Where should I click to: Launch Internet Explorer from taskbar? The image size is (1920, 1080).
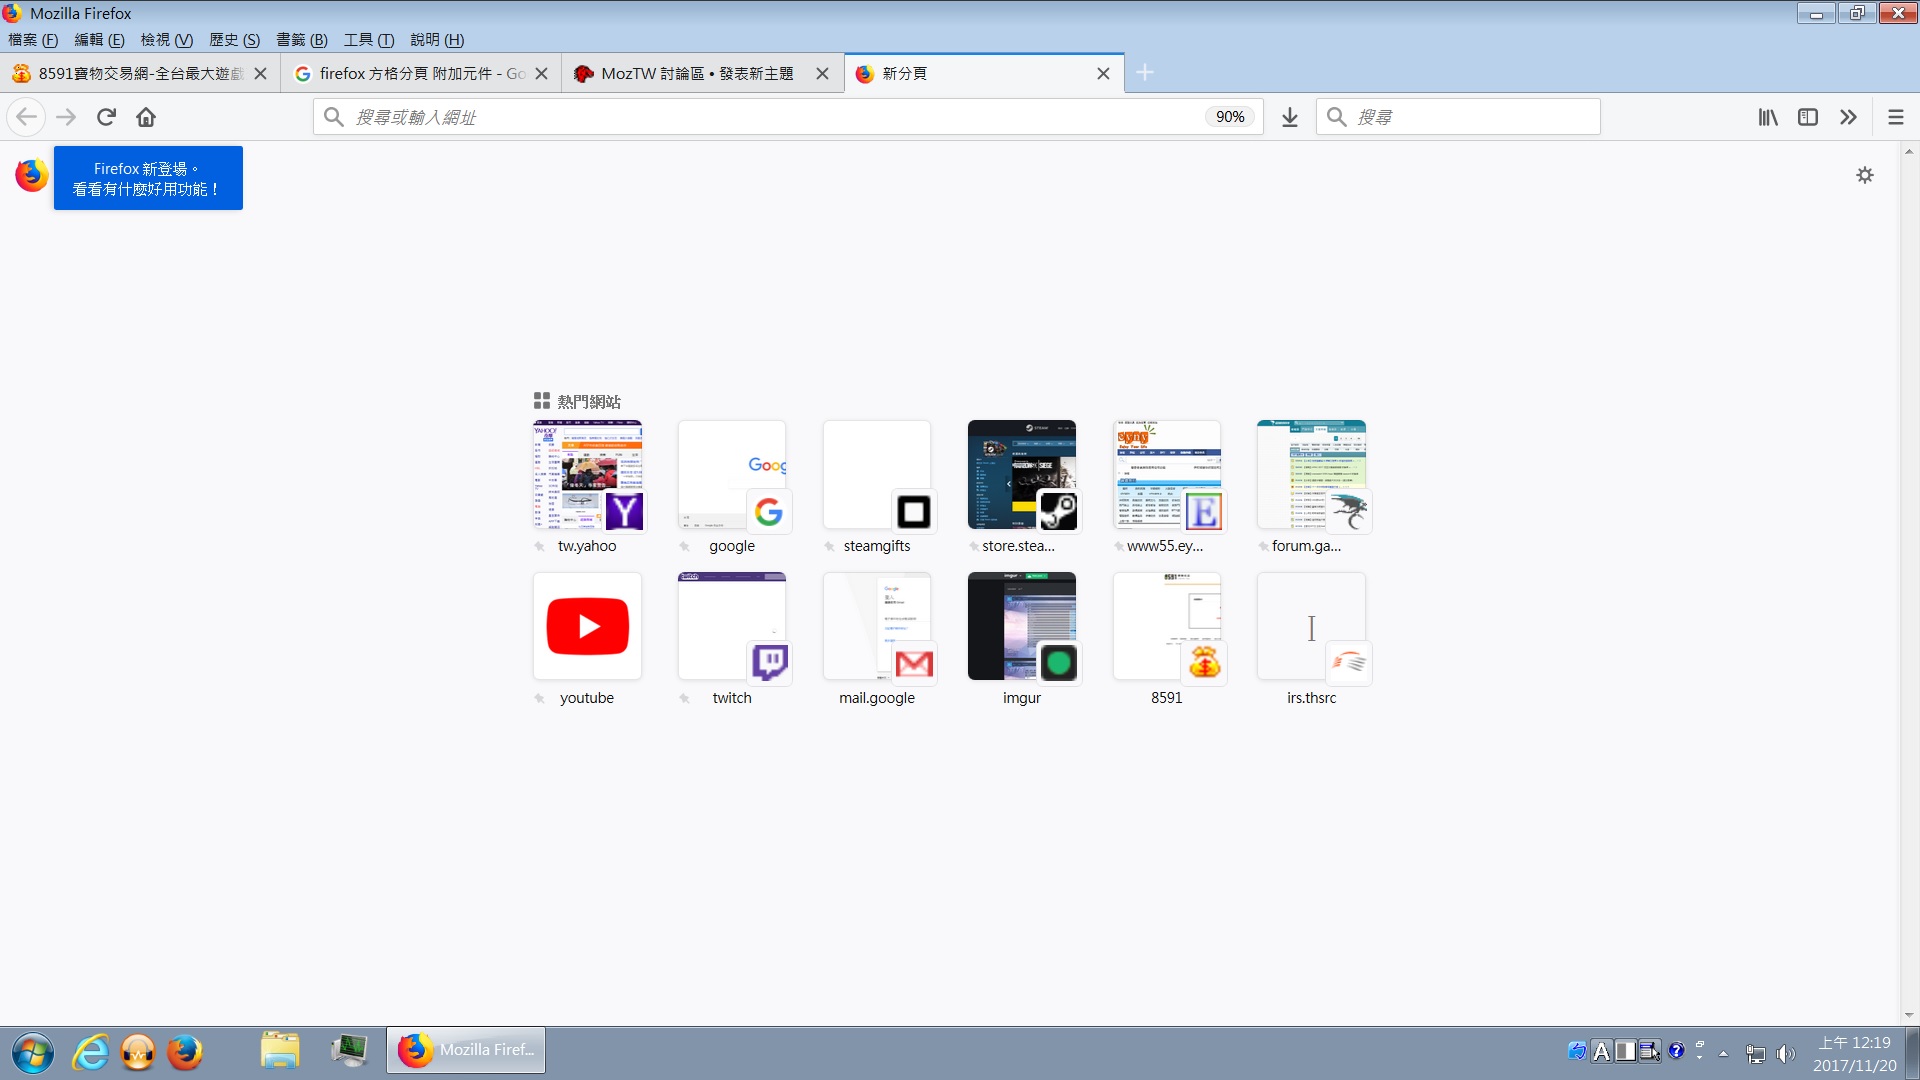[90, 1052]
